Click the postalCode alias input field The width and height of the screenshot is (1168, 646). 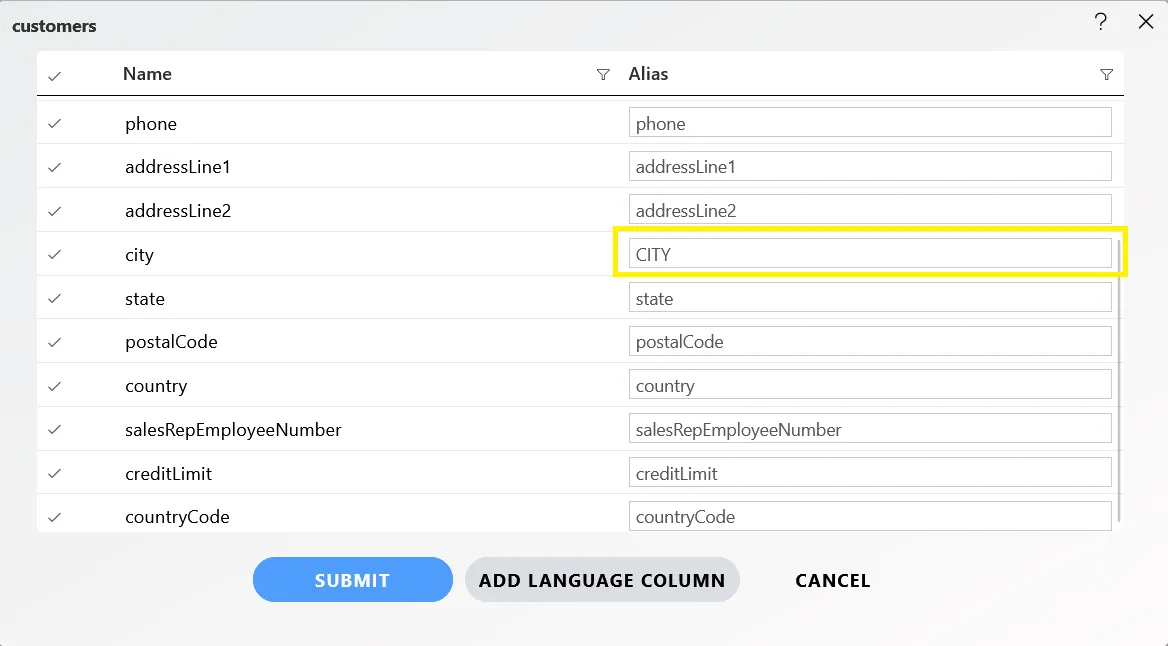[x=870, y=341]
